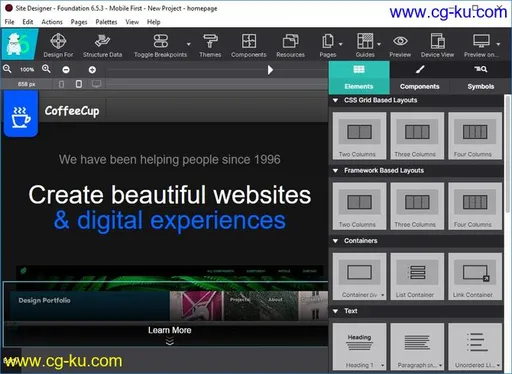The height and width of the screenshot is (374, 512).
Task: Collapse Framework Based Layouts section
Action: [x=336, y=171]
